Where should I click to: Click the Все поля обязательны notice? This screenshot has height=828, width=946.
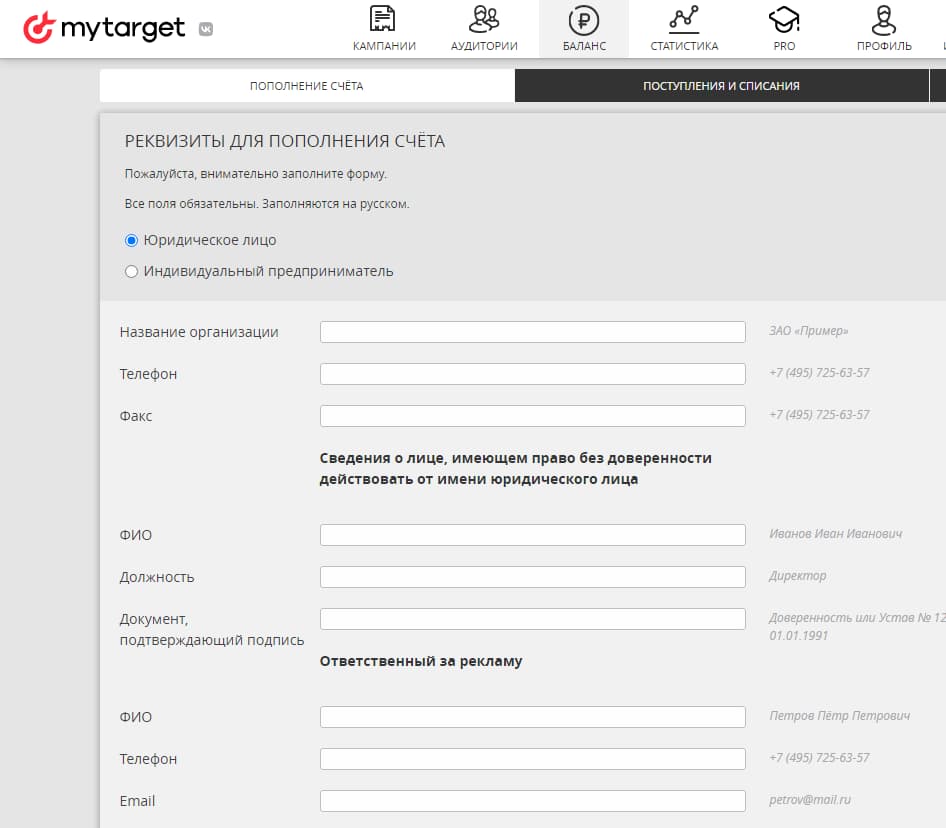[x=267, y=204]
